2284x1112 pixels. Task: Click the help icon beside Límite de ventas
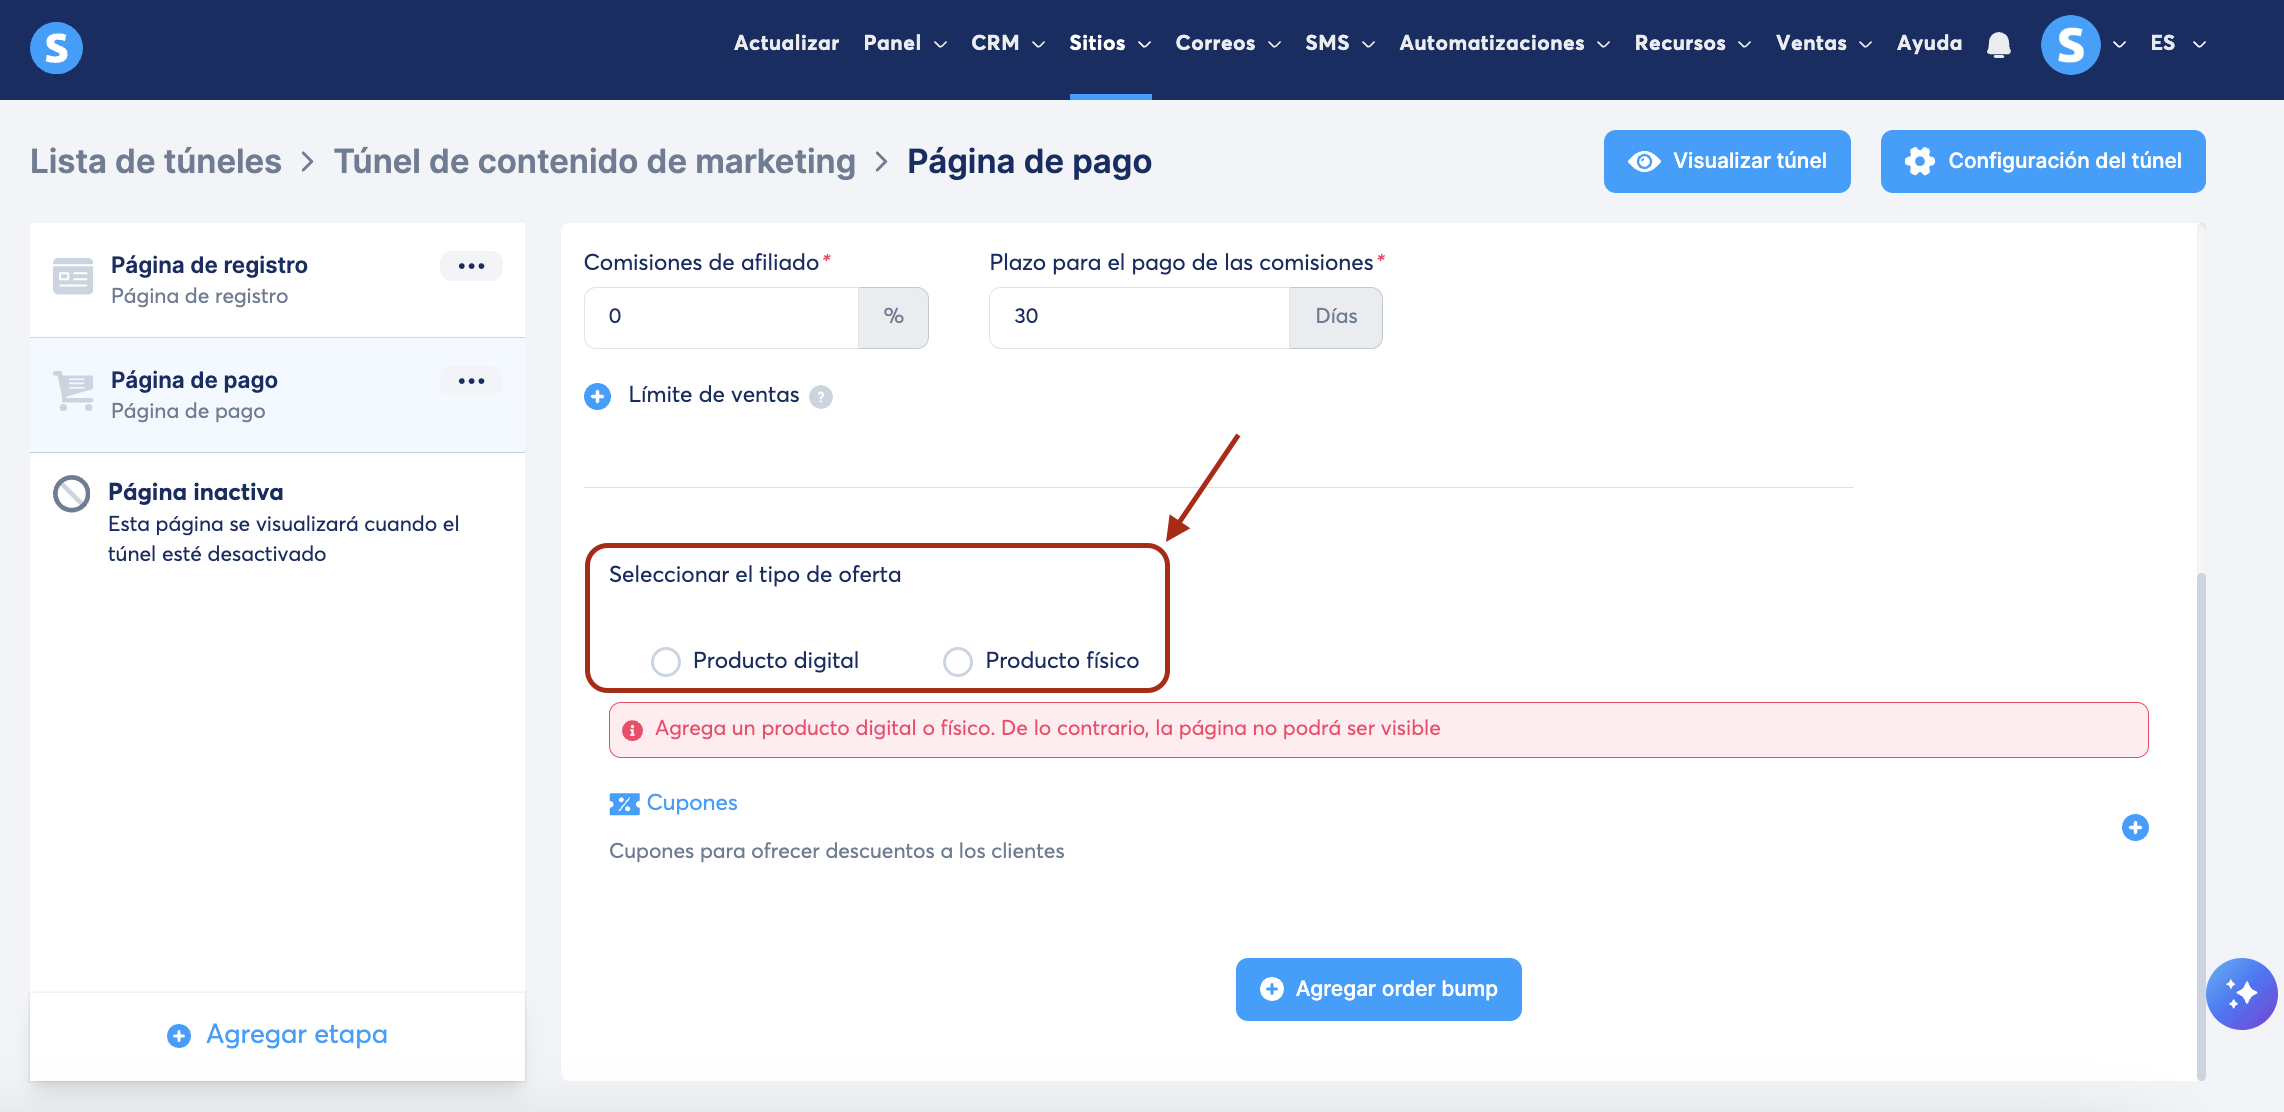tap(821, 397)
